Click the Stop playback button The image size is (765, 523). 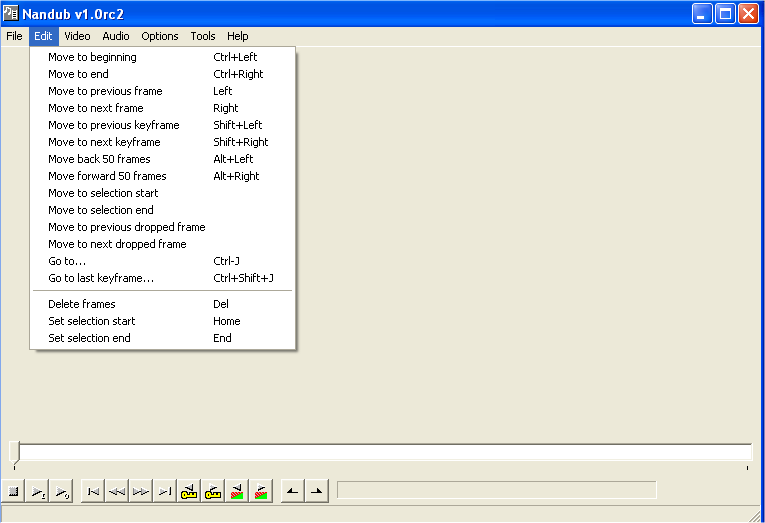point(14,491)
